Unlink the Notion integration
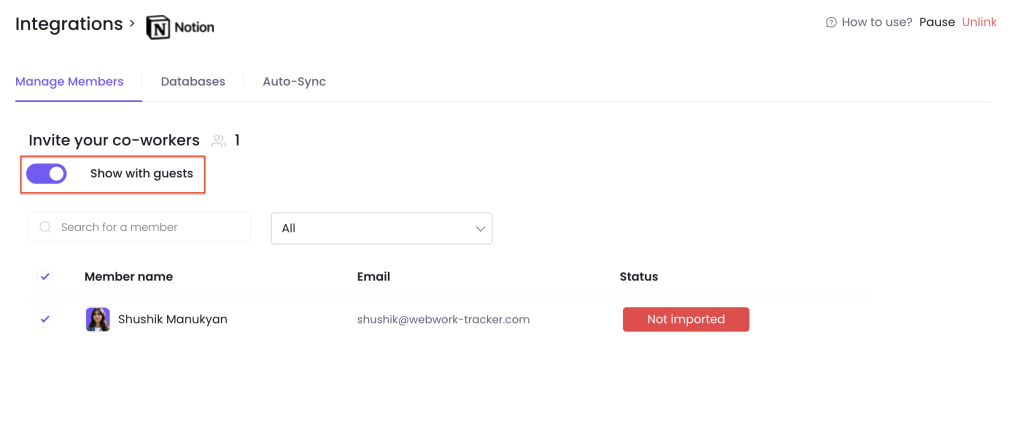Viewport: 1024px width, 440px height. coord(979,22)
